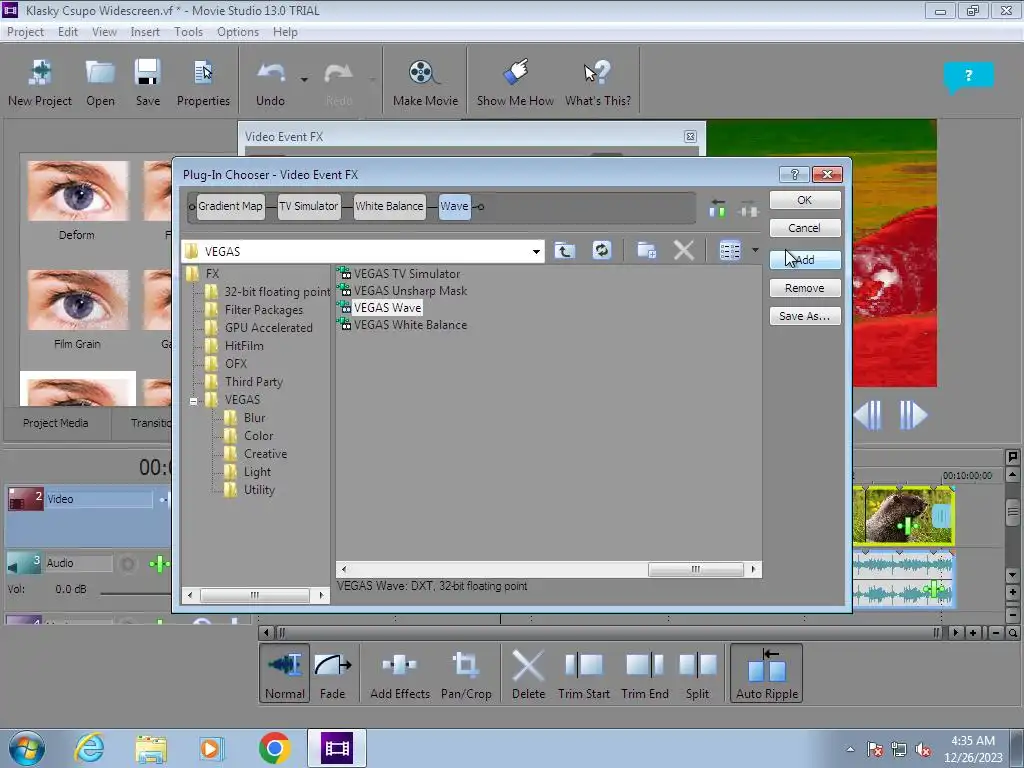This screenshot has width=1024, height=768.
Task: Click the delete X icon in chooser
Action: (684, 251)
